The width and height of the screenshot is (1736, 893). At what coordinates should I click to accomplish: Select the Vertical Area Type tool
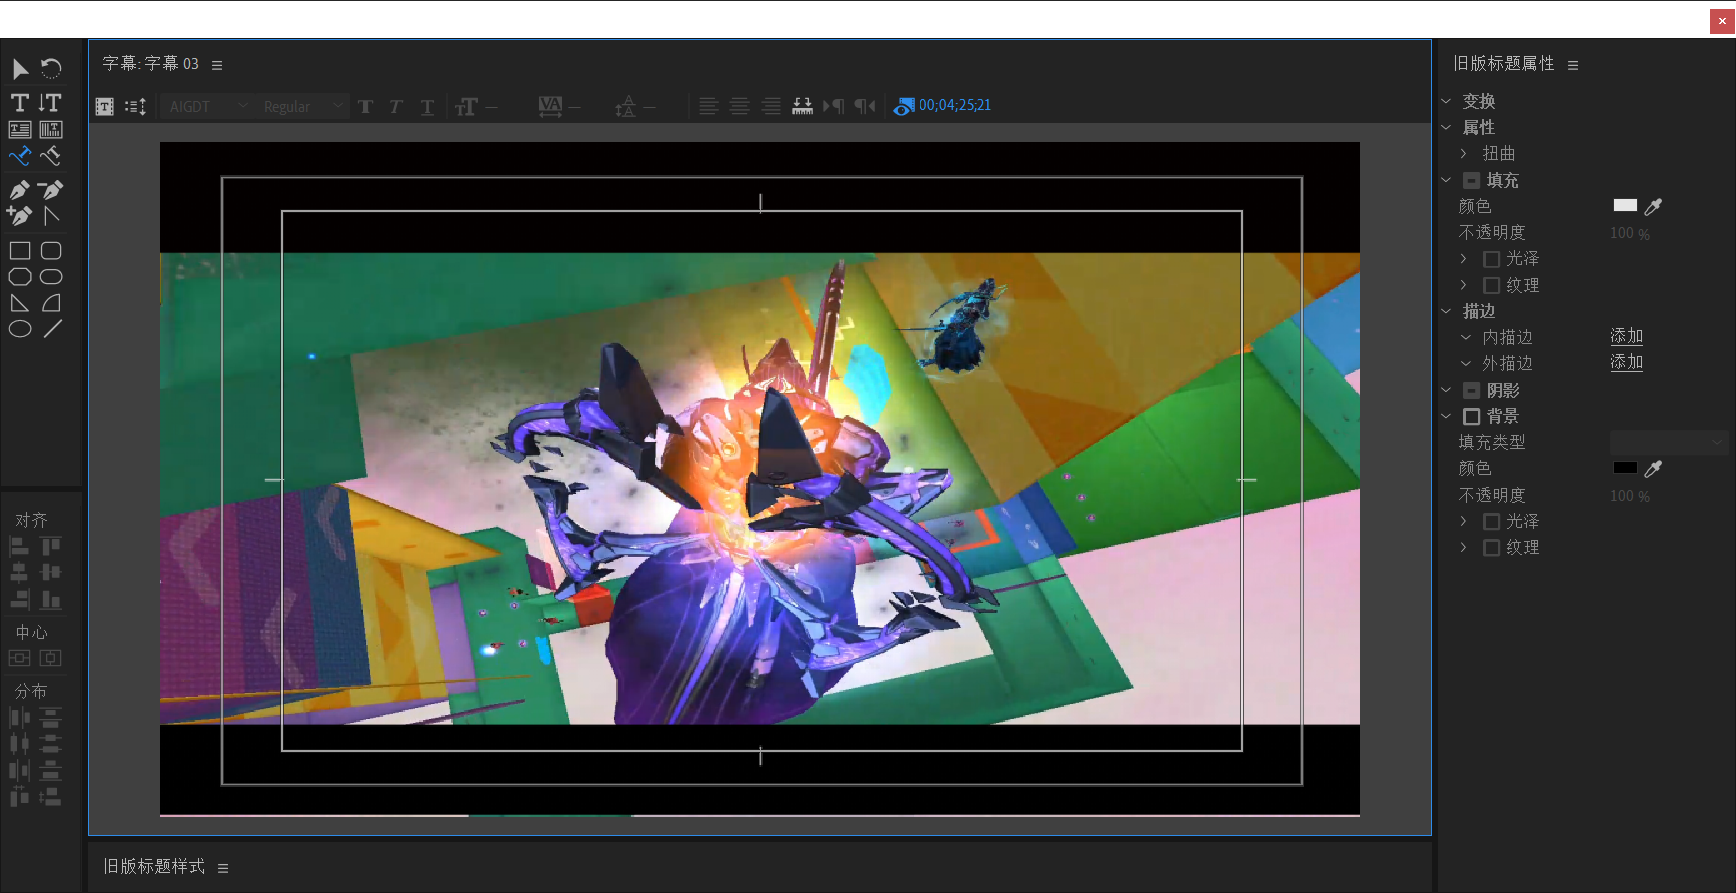tap(51, 129)
